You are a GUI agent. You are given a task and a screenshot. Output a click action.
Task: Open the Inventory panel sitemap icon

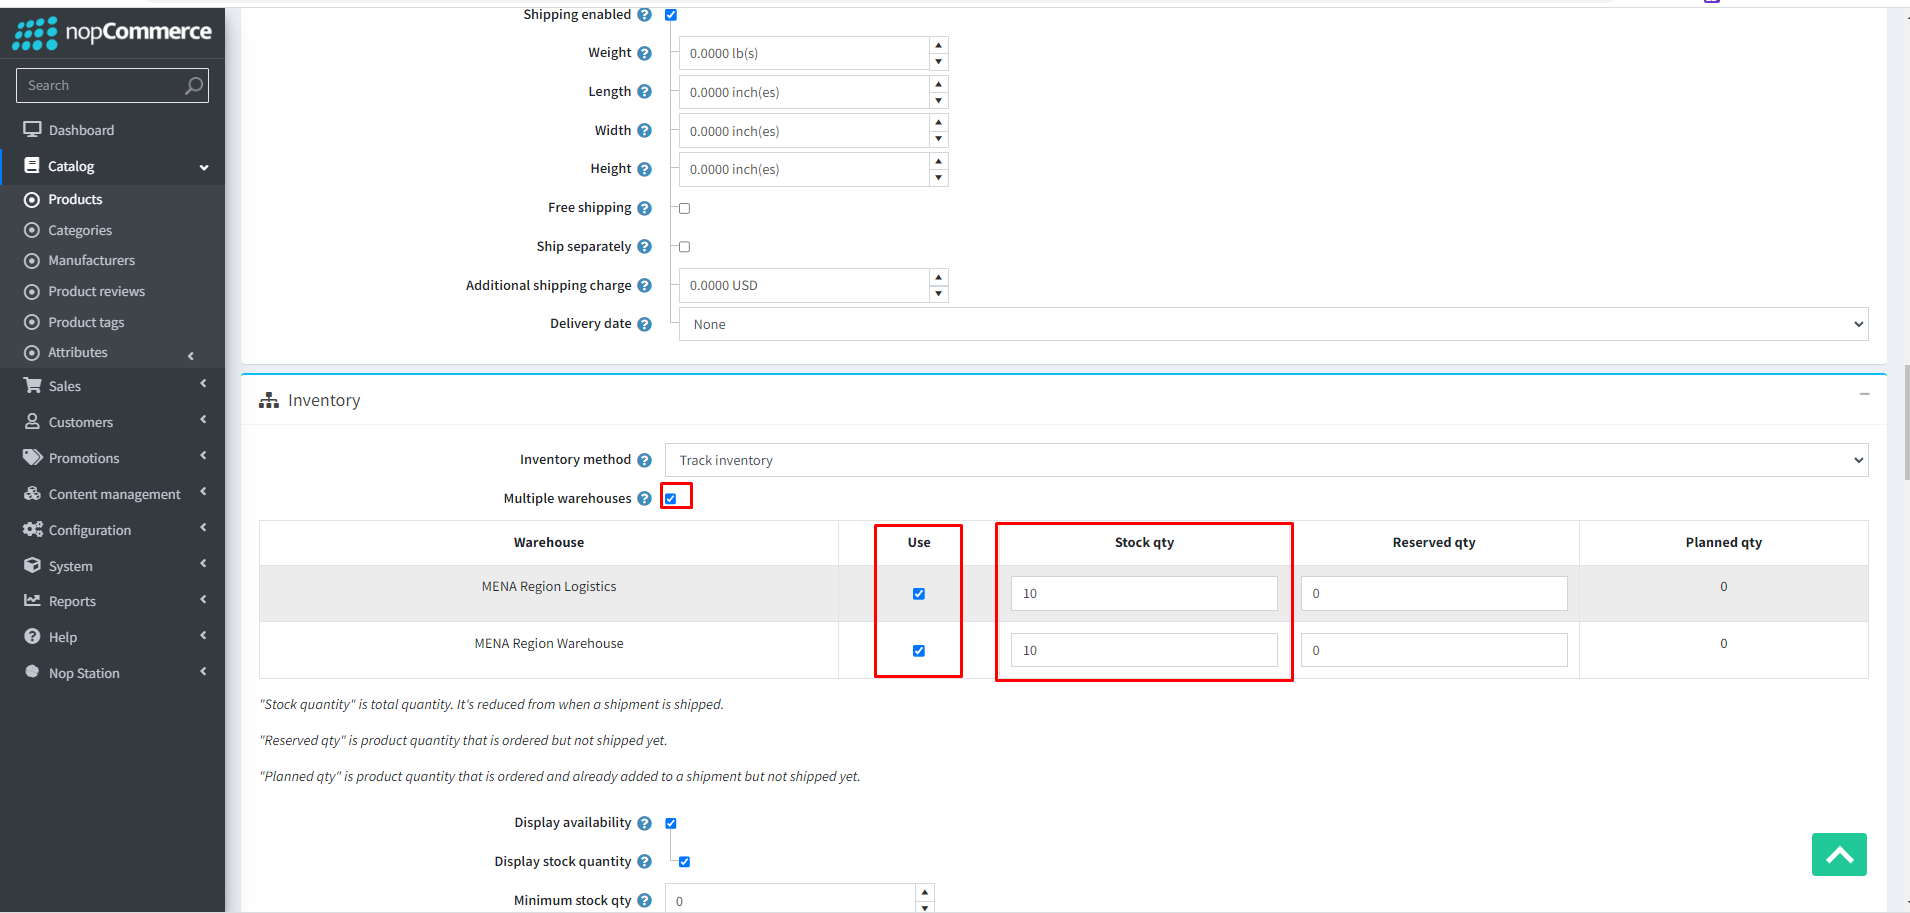[x=268, y=399]
